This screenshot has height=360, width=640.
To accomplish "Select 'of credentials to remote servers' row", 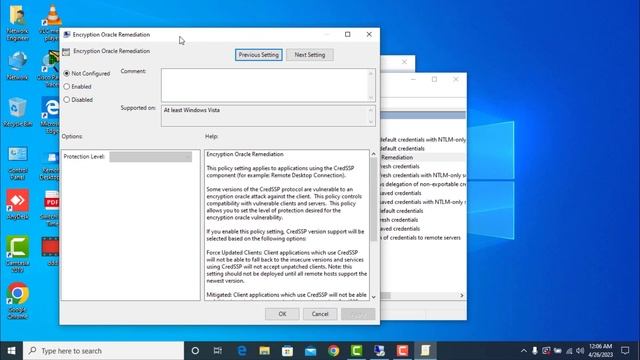I will (x=421, y=238).
